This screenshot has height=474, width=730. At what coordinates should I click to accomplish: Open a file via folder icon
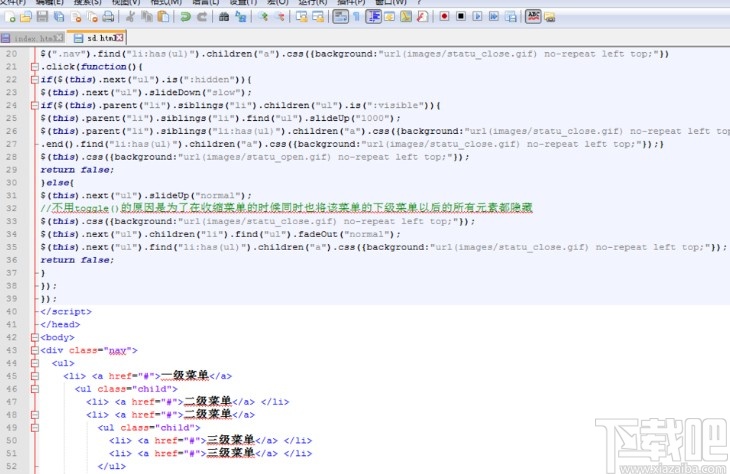click(x=26, y=17)
